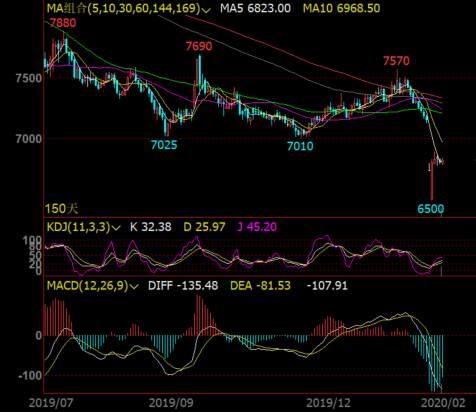Click the K 32.38 value

(151, 227)
